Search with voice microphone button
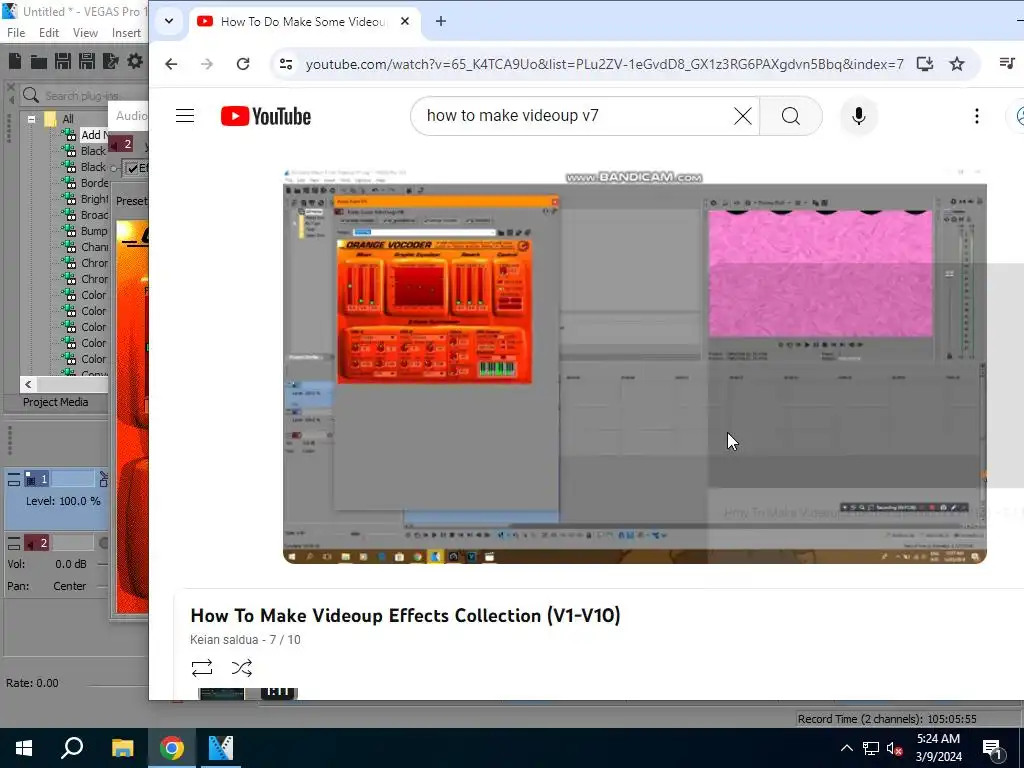This screenshot has height=768, width=1024. pyautogui.click(x=859, y=116)
